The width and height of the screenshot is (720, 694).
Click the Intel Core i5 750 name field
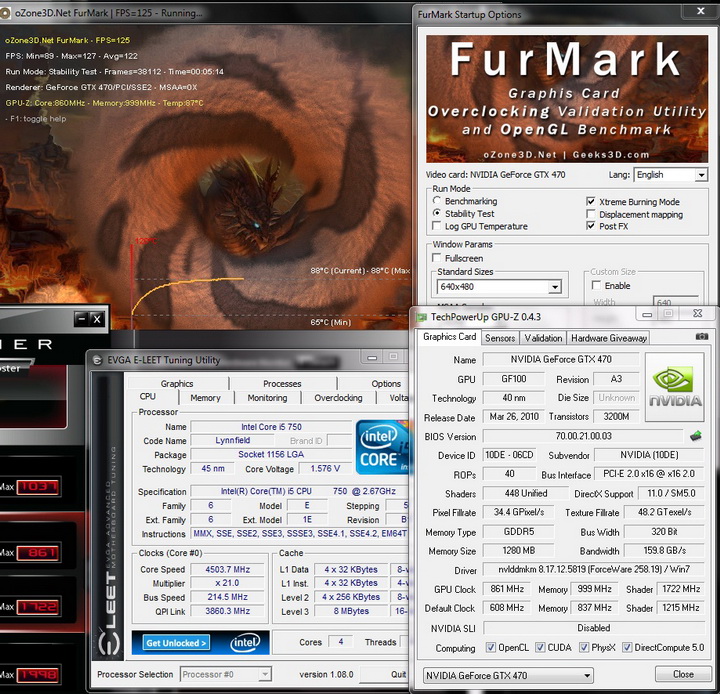tap(271, 427)
